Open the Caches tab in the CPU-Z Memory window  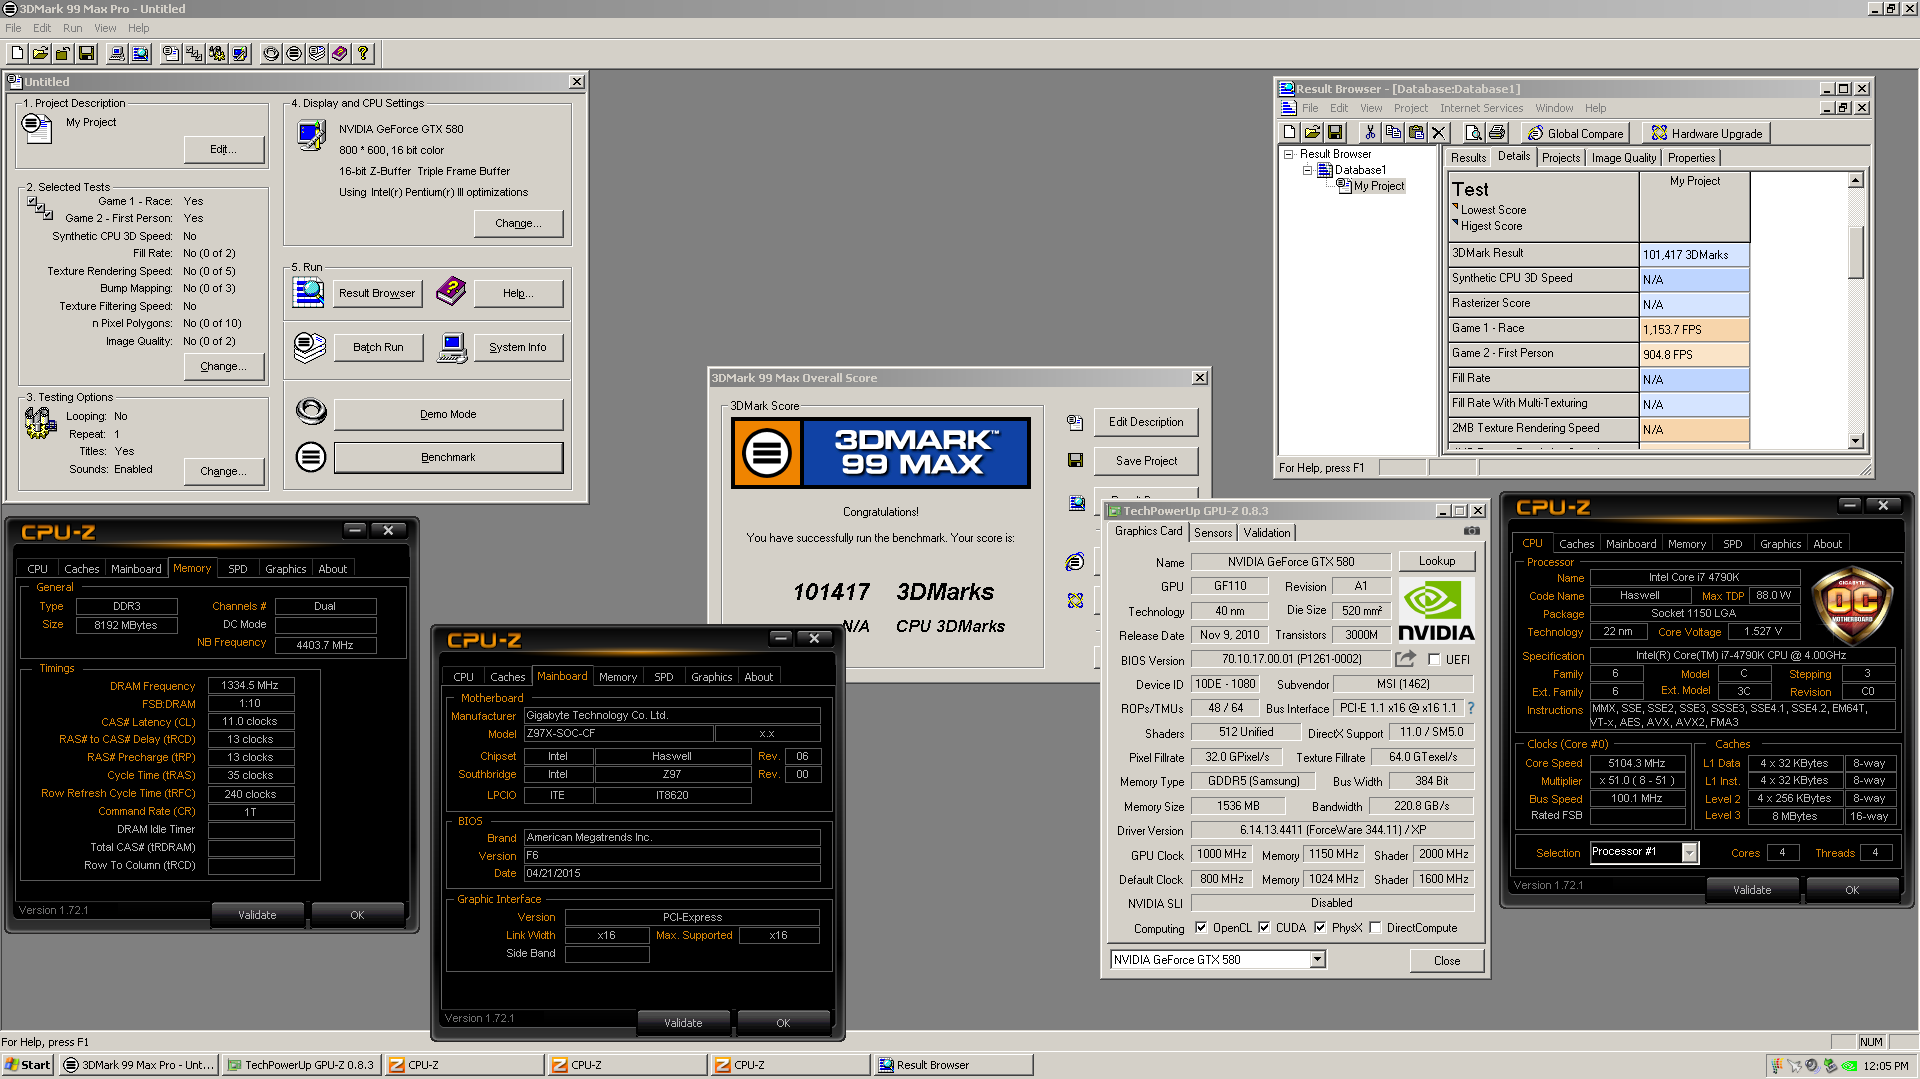[81, 569]
